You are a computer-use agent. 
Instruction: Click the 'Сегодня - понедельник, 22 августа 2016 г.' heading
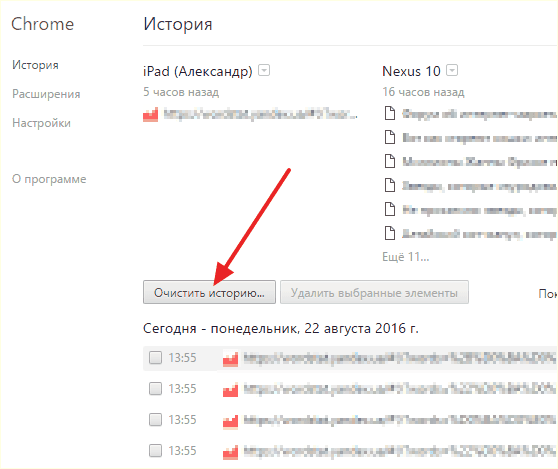tap(281, 328)
